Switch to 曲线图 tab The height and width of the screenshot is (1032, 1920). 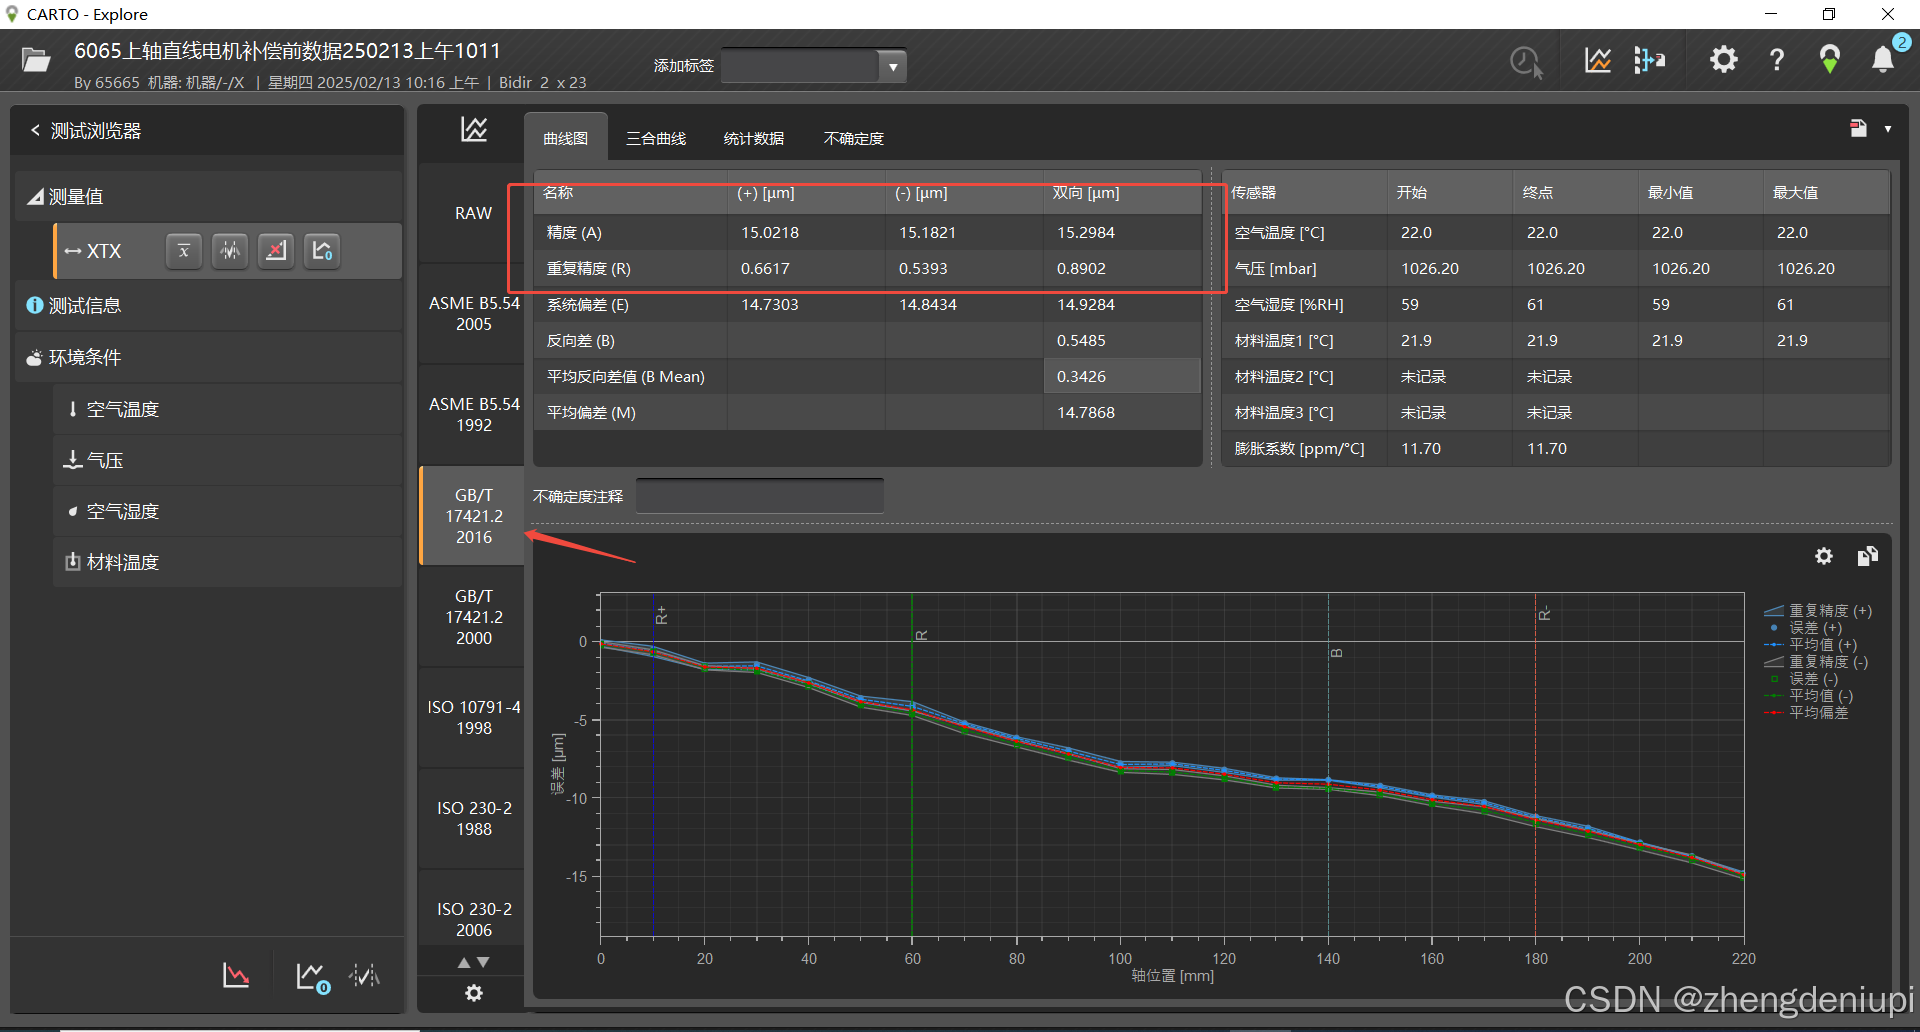[x=566, y=138]
